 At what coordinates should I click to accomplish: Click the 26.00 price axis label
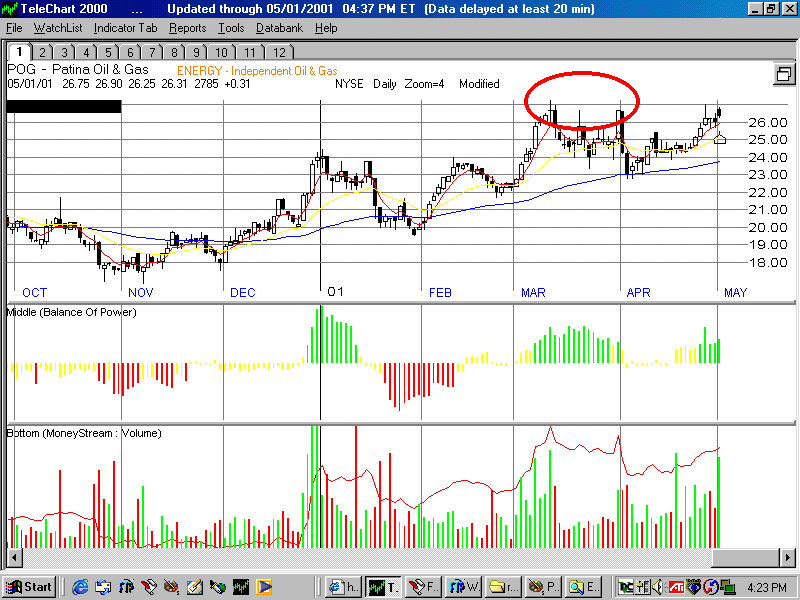[768, 122]
